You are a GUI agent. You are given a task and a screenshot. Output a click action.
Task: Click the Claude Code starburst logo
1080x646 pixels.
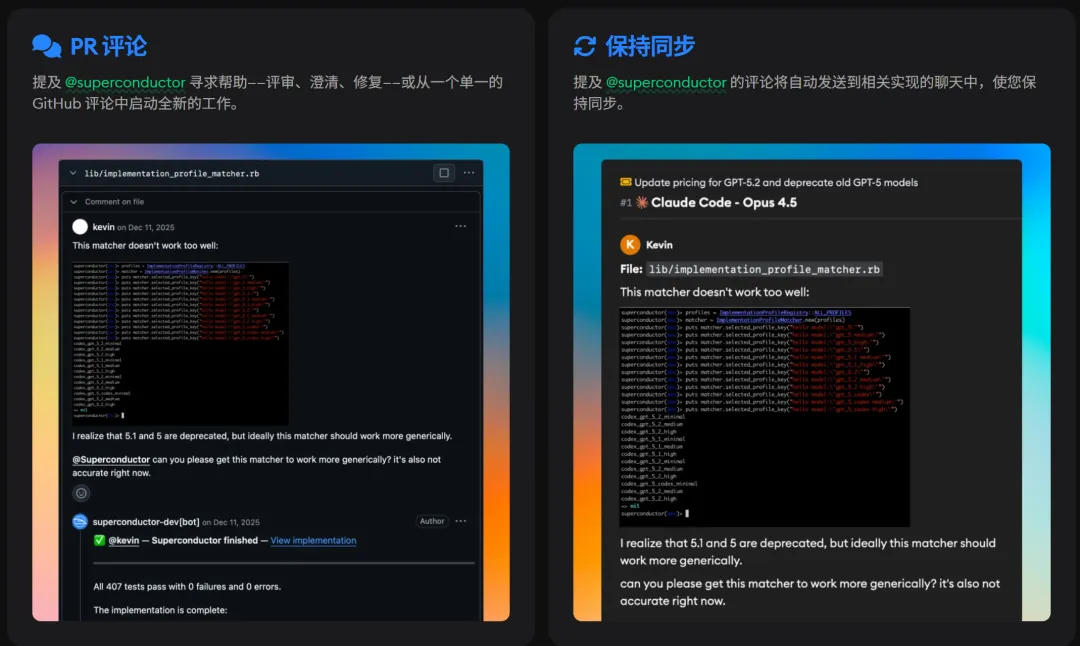click(x=641, y=202)
